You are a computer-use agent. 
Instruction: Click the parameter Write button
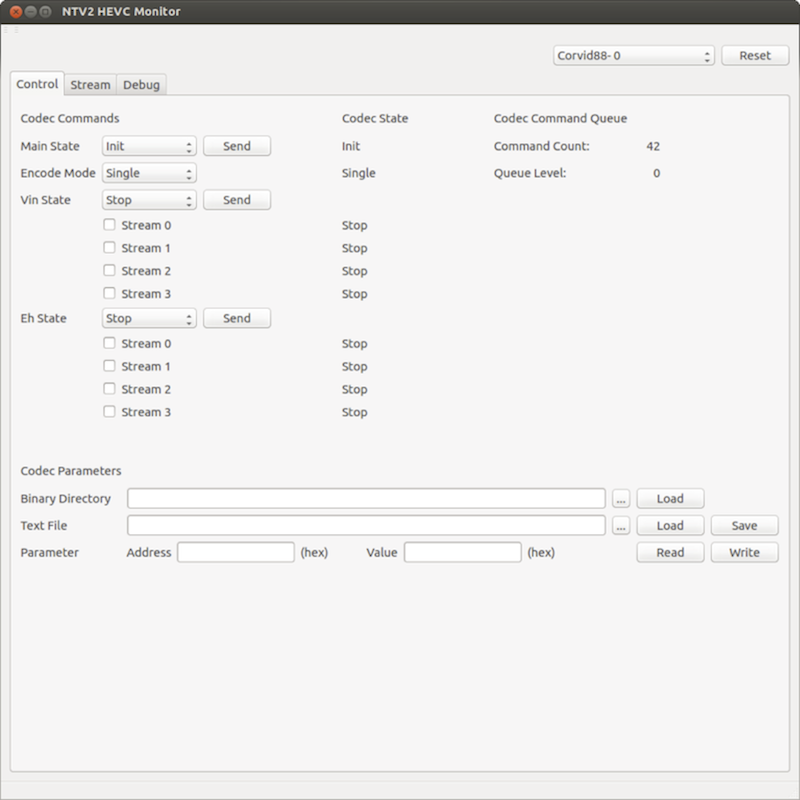coord(744,553)
